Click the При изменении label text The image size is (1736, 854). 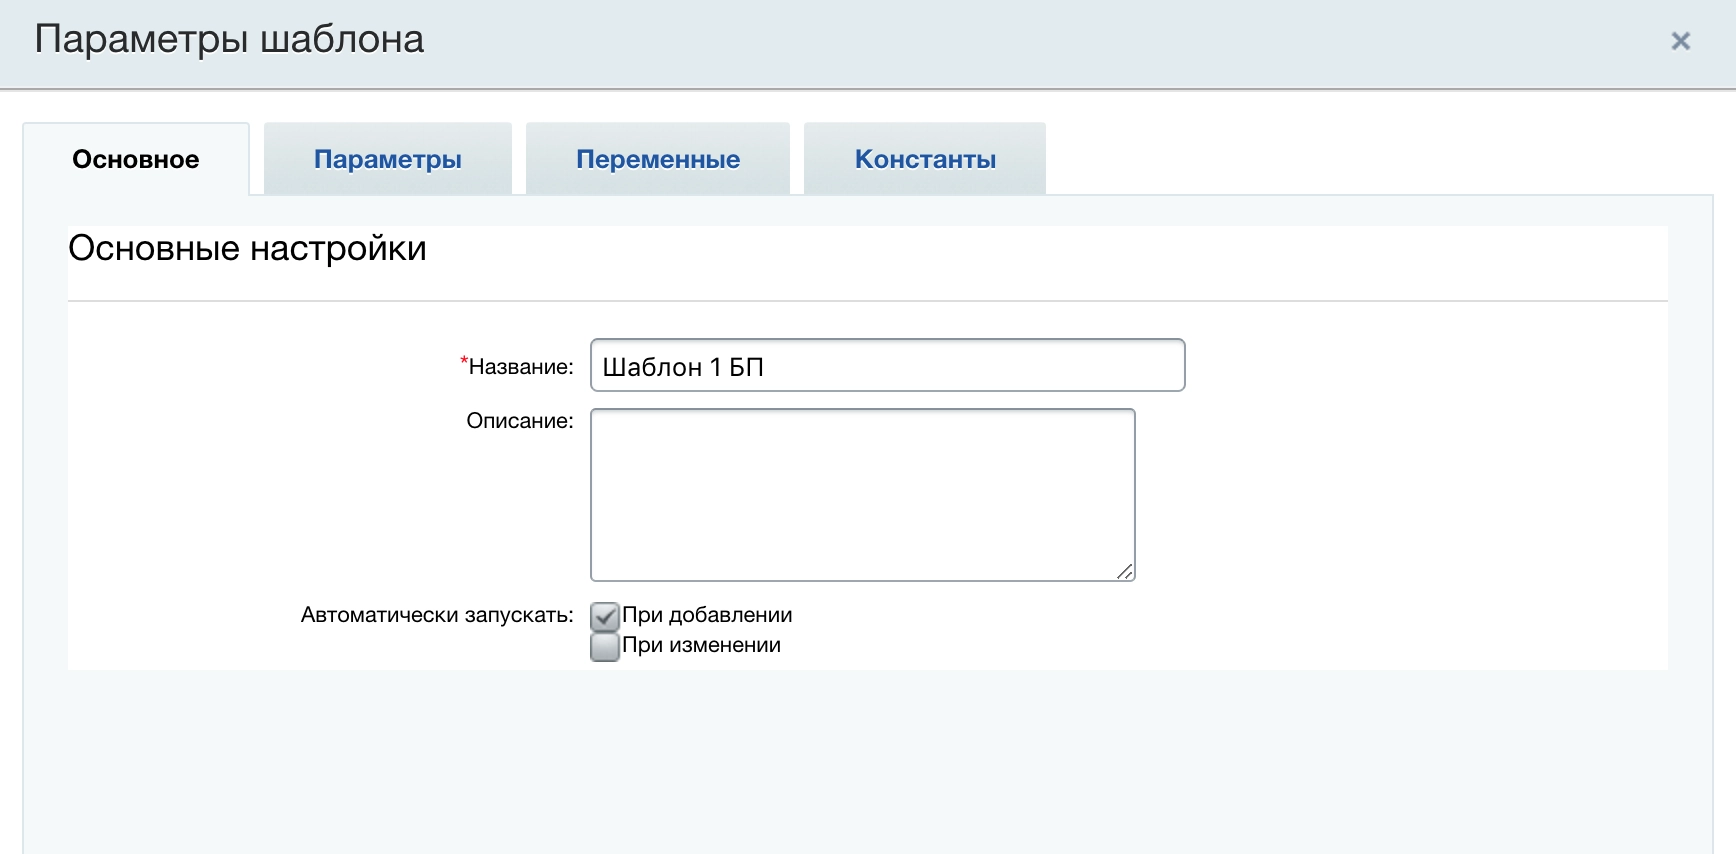(701, 645)
